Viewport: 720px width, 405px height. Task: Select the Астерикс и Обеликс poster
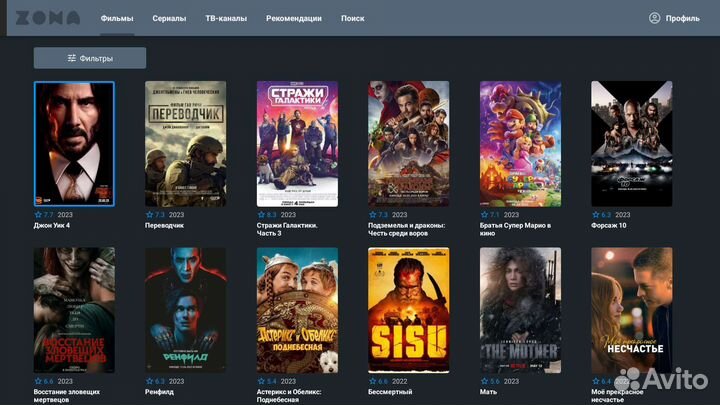297,310
